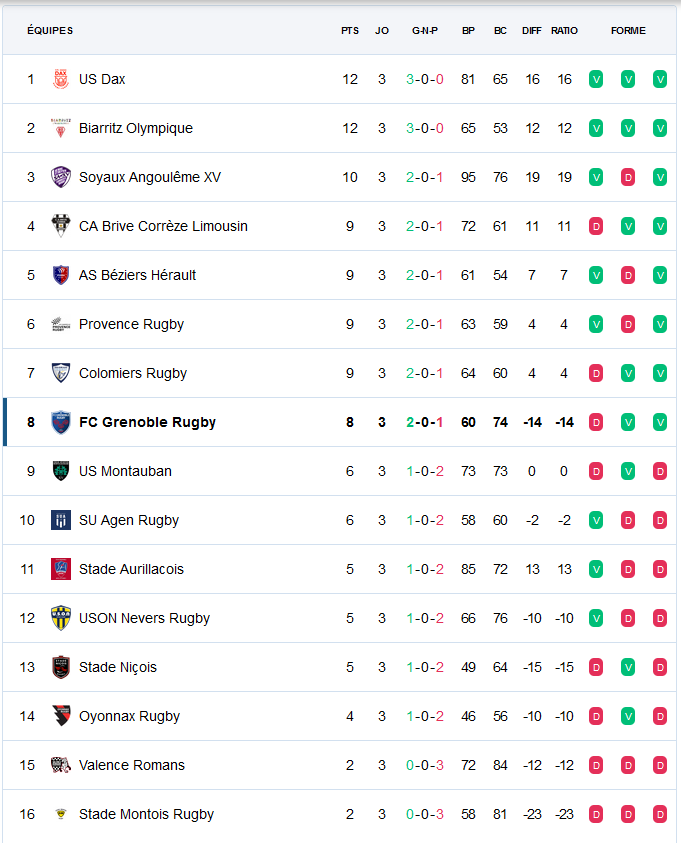Select the Soyaux Angoulême XV logo
681x843 pixels.
point(61,177)
